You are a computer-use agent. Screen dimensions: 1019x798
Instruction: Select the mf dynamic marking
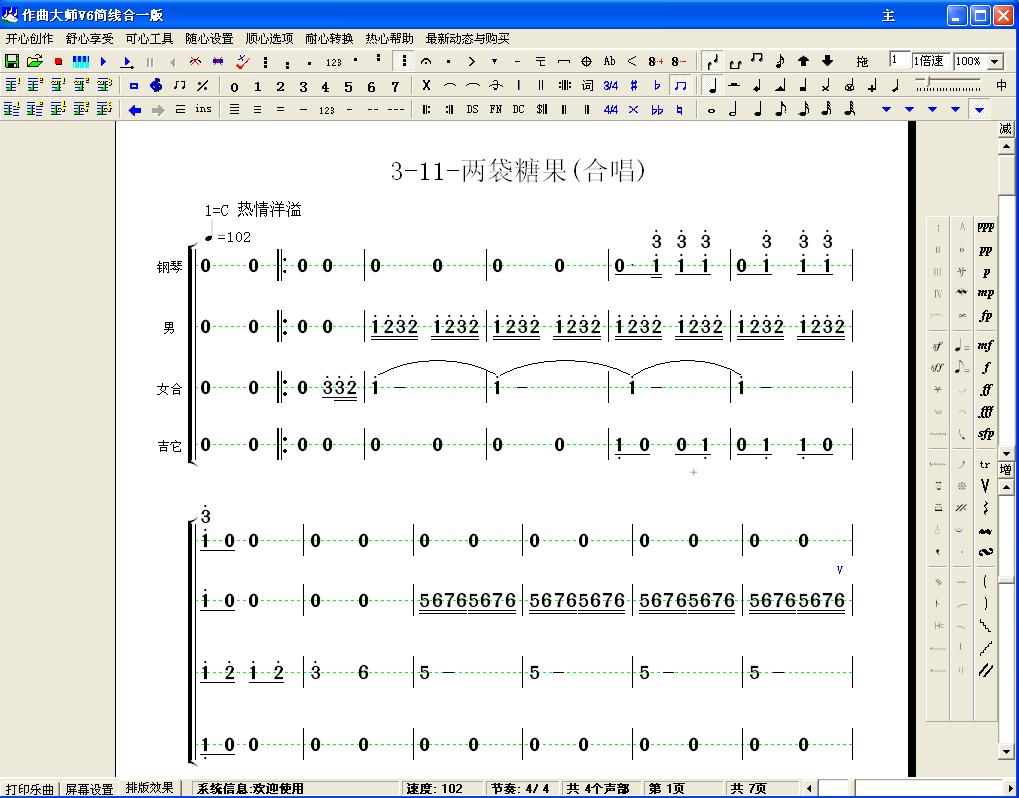coord(985,346)
